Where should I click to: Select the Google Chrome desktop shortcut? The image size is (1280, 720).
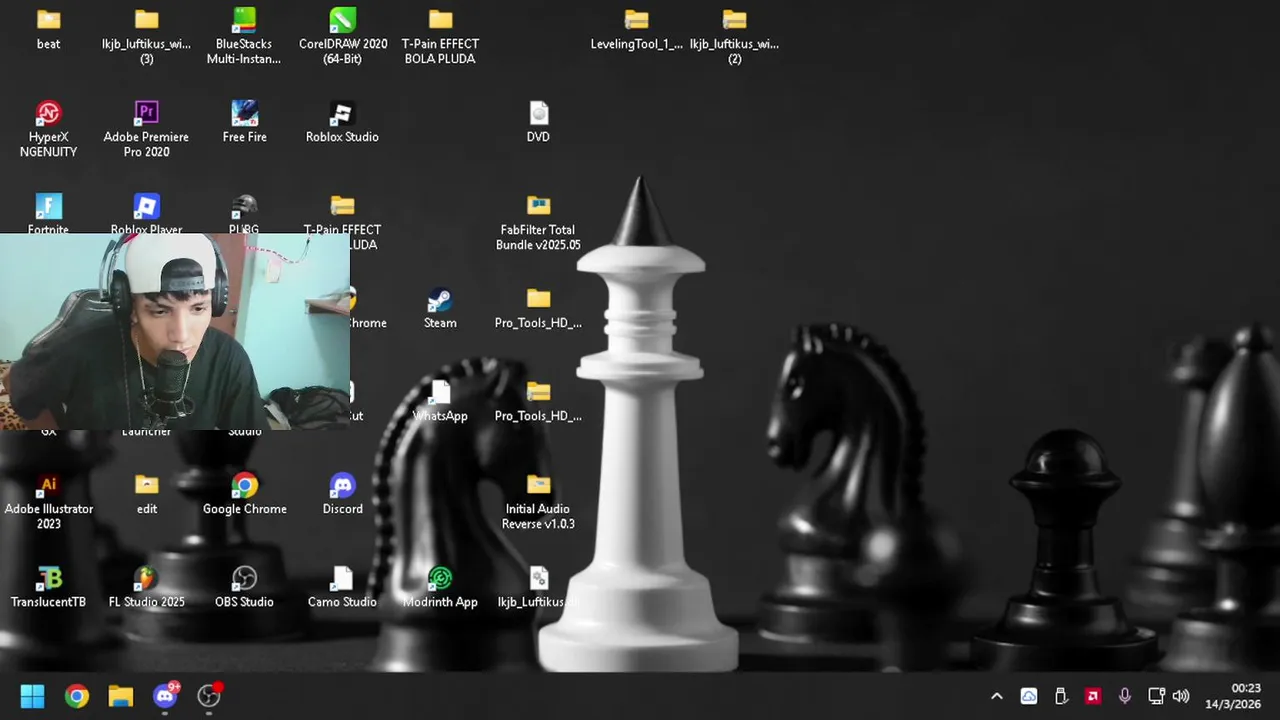coord(244,495)
